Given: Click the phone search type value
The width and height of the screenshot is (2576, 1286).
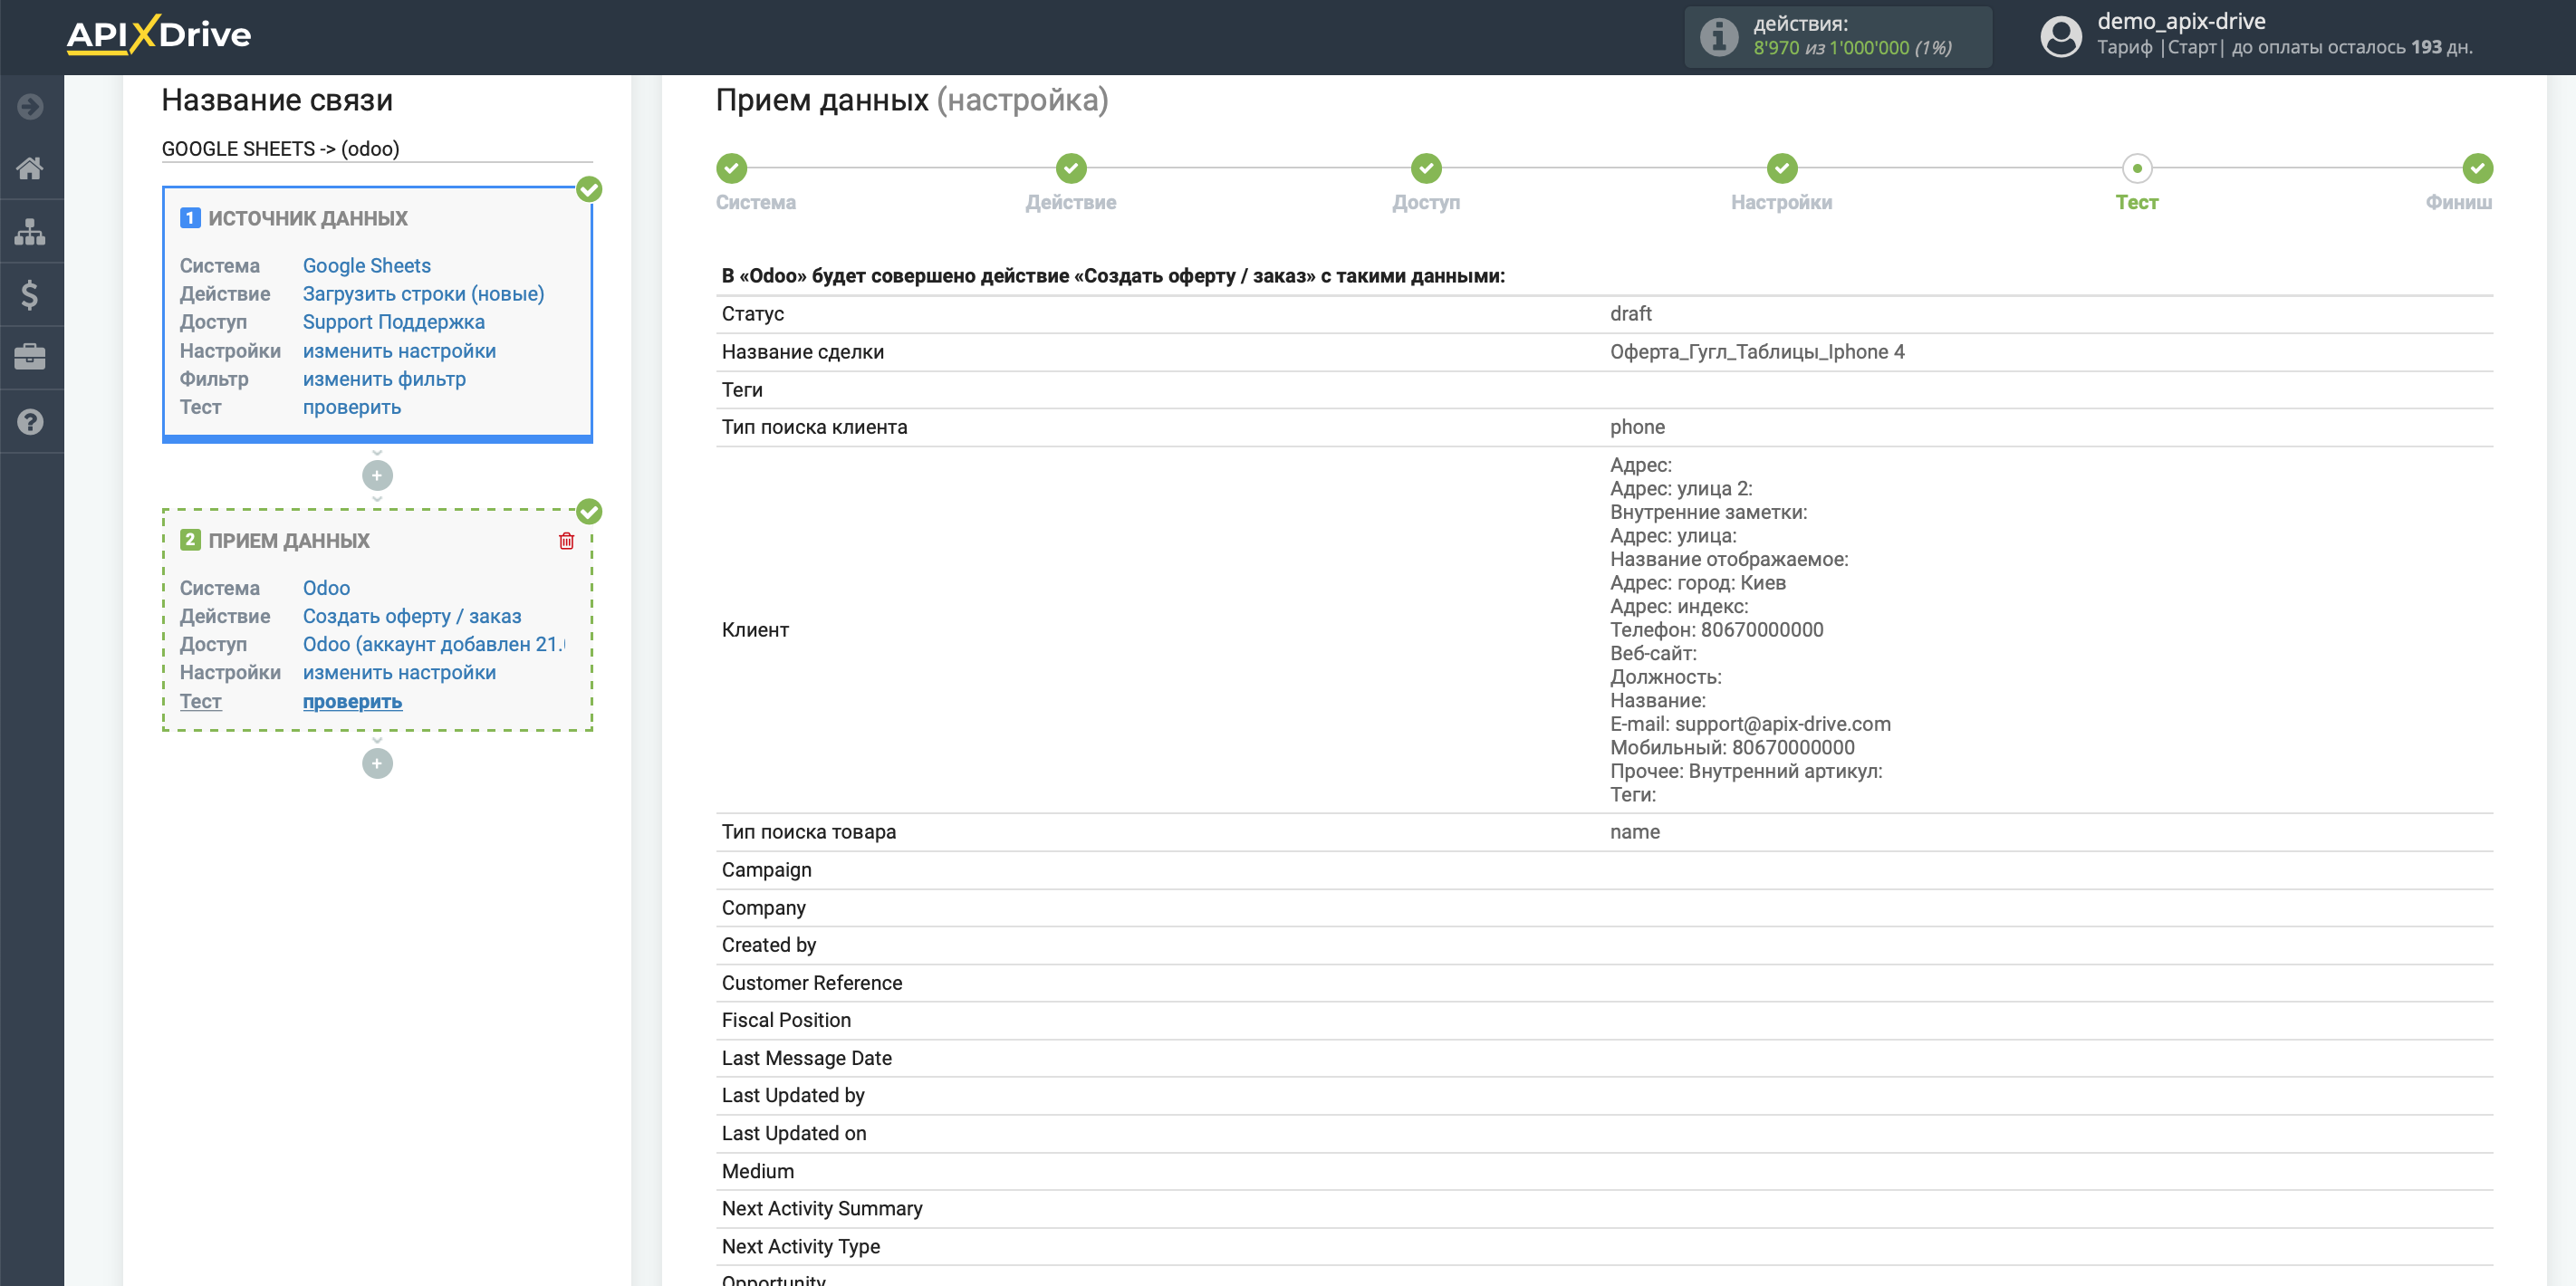Looking at the screenshot, I should [x=1637, y=427].
